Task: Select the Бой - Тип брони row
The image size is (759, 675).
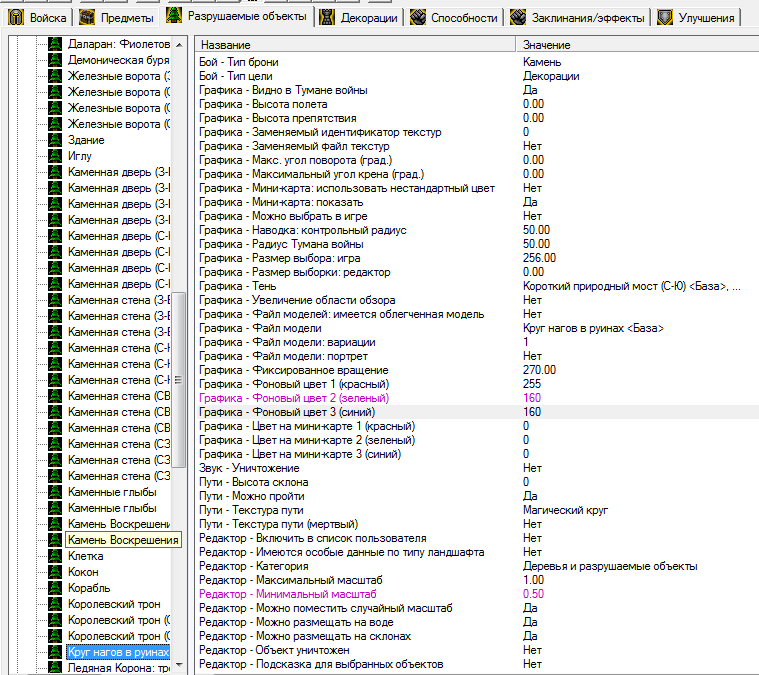Action: pyautogui.click(x=477, y=62)
